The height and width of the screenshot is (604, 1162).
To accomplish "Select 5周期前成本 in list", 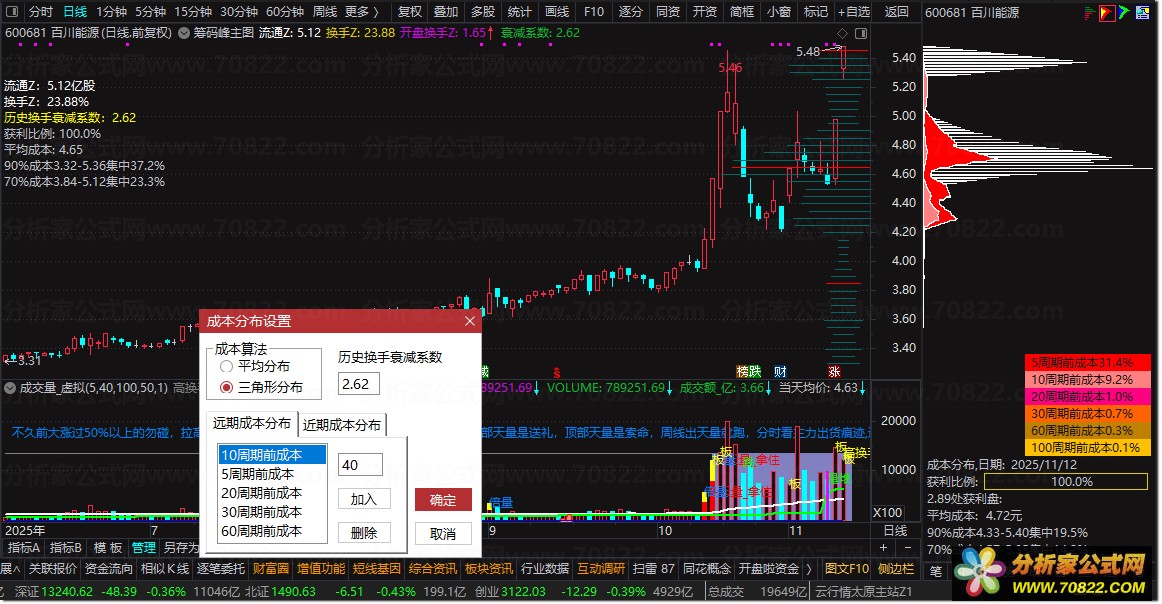I will 272,474.
